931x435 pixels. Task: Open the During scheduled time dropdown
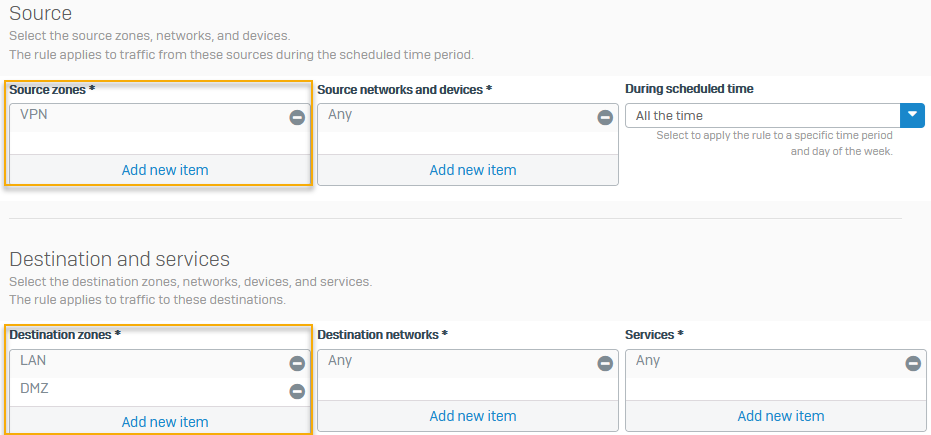tap(763, 116)
